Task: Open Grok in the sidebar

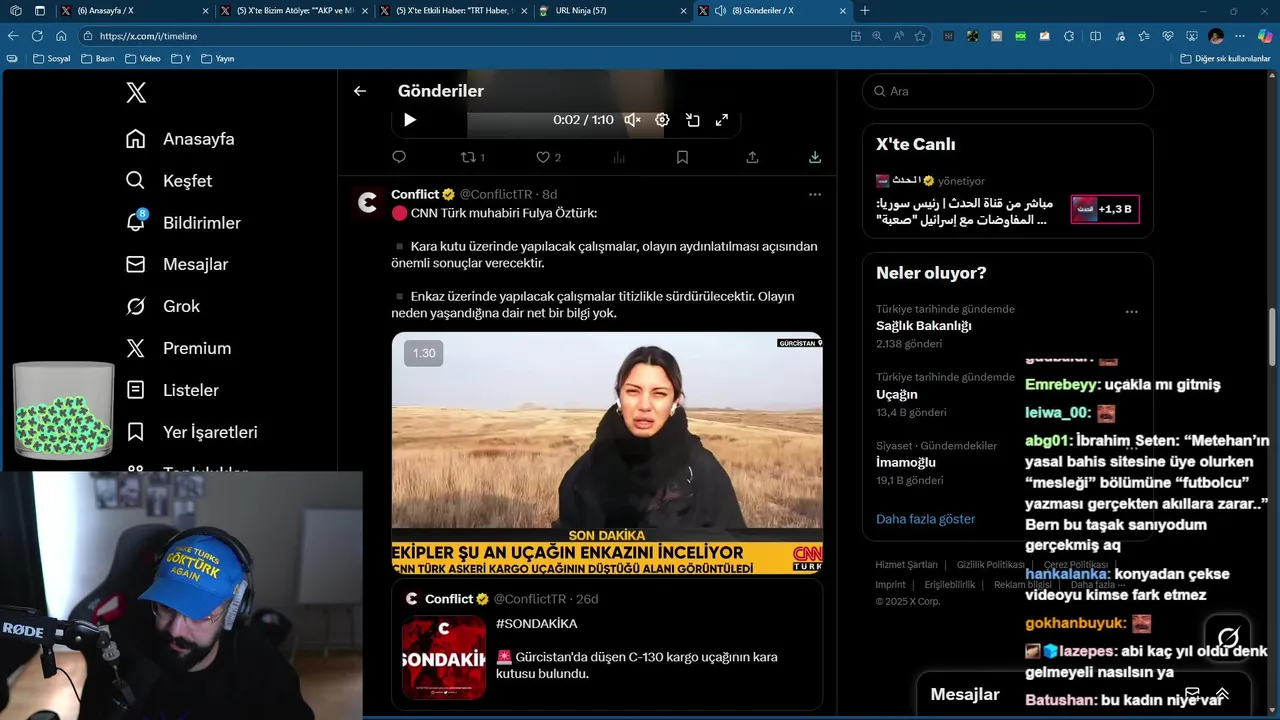Action: click(163, 307)
